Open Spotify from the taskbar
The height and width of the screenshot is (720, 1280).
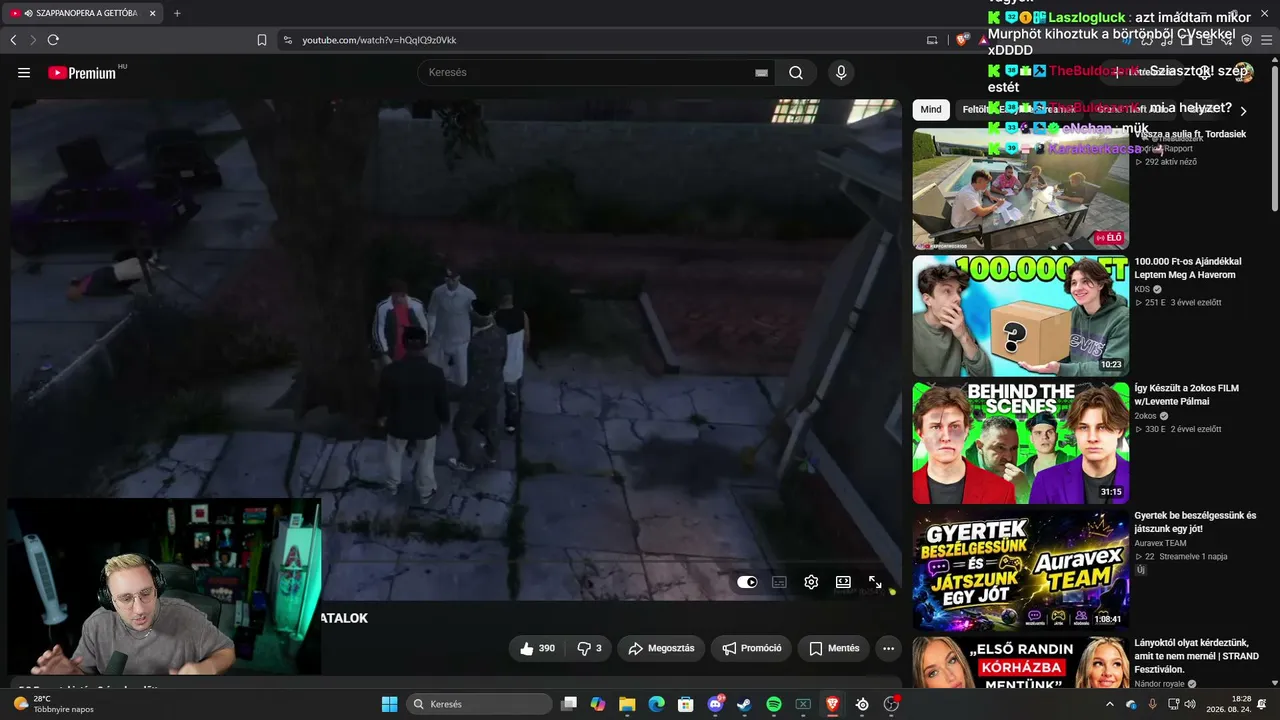pos(774,704)
